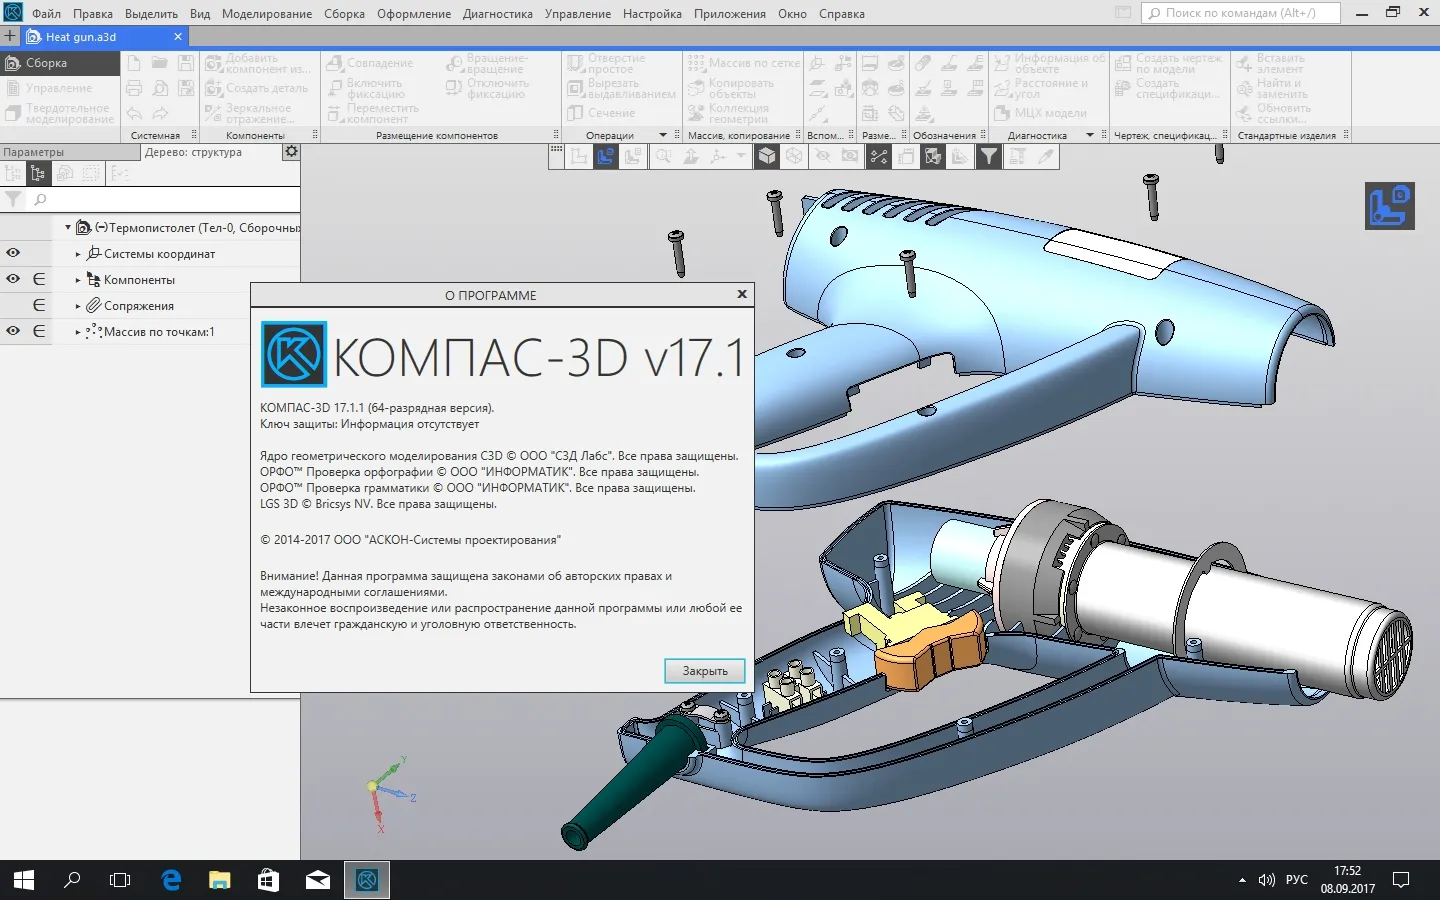This screenshot has width=1440, height=900.
Task: Close the О ПРОГРАММЕ dialog with Закрыть
Action: point(704,671)
